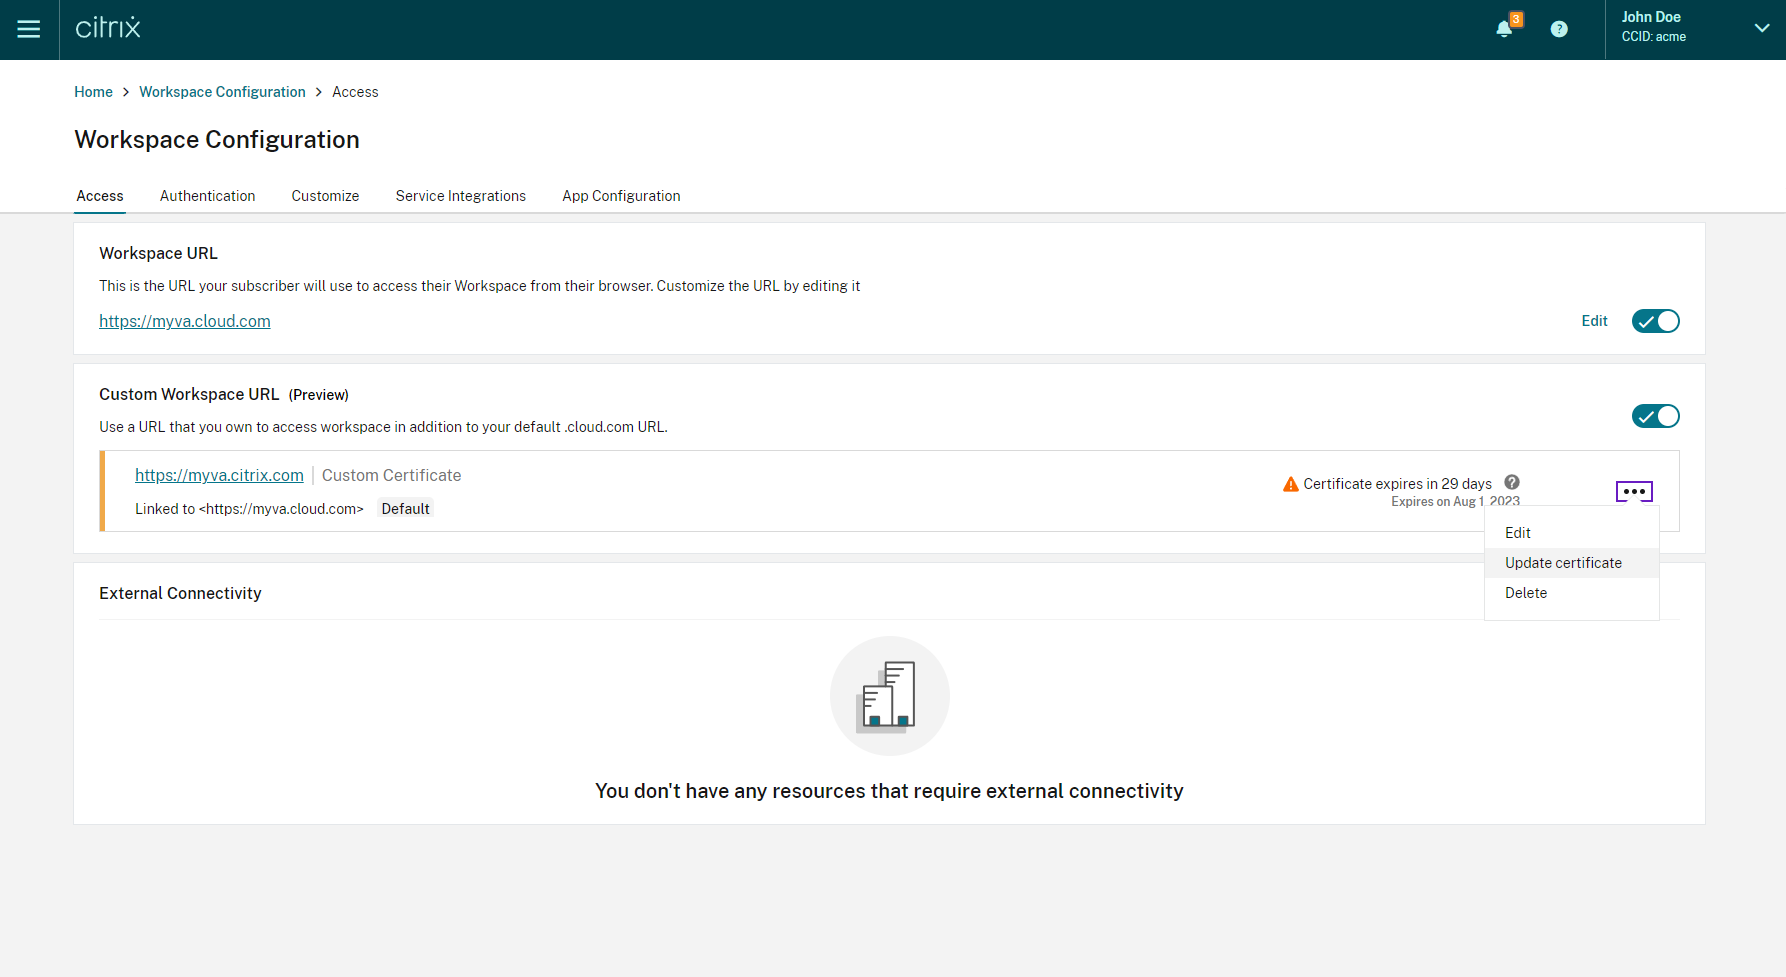
Task: Click the external connectivity buildings illustration
Action: (x=890, y=696)
